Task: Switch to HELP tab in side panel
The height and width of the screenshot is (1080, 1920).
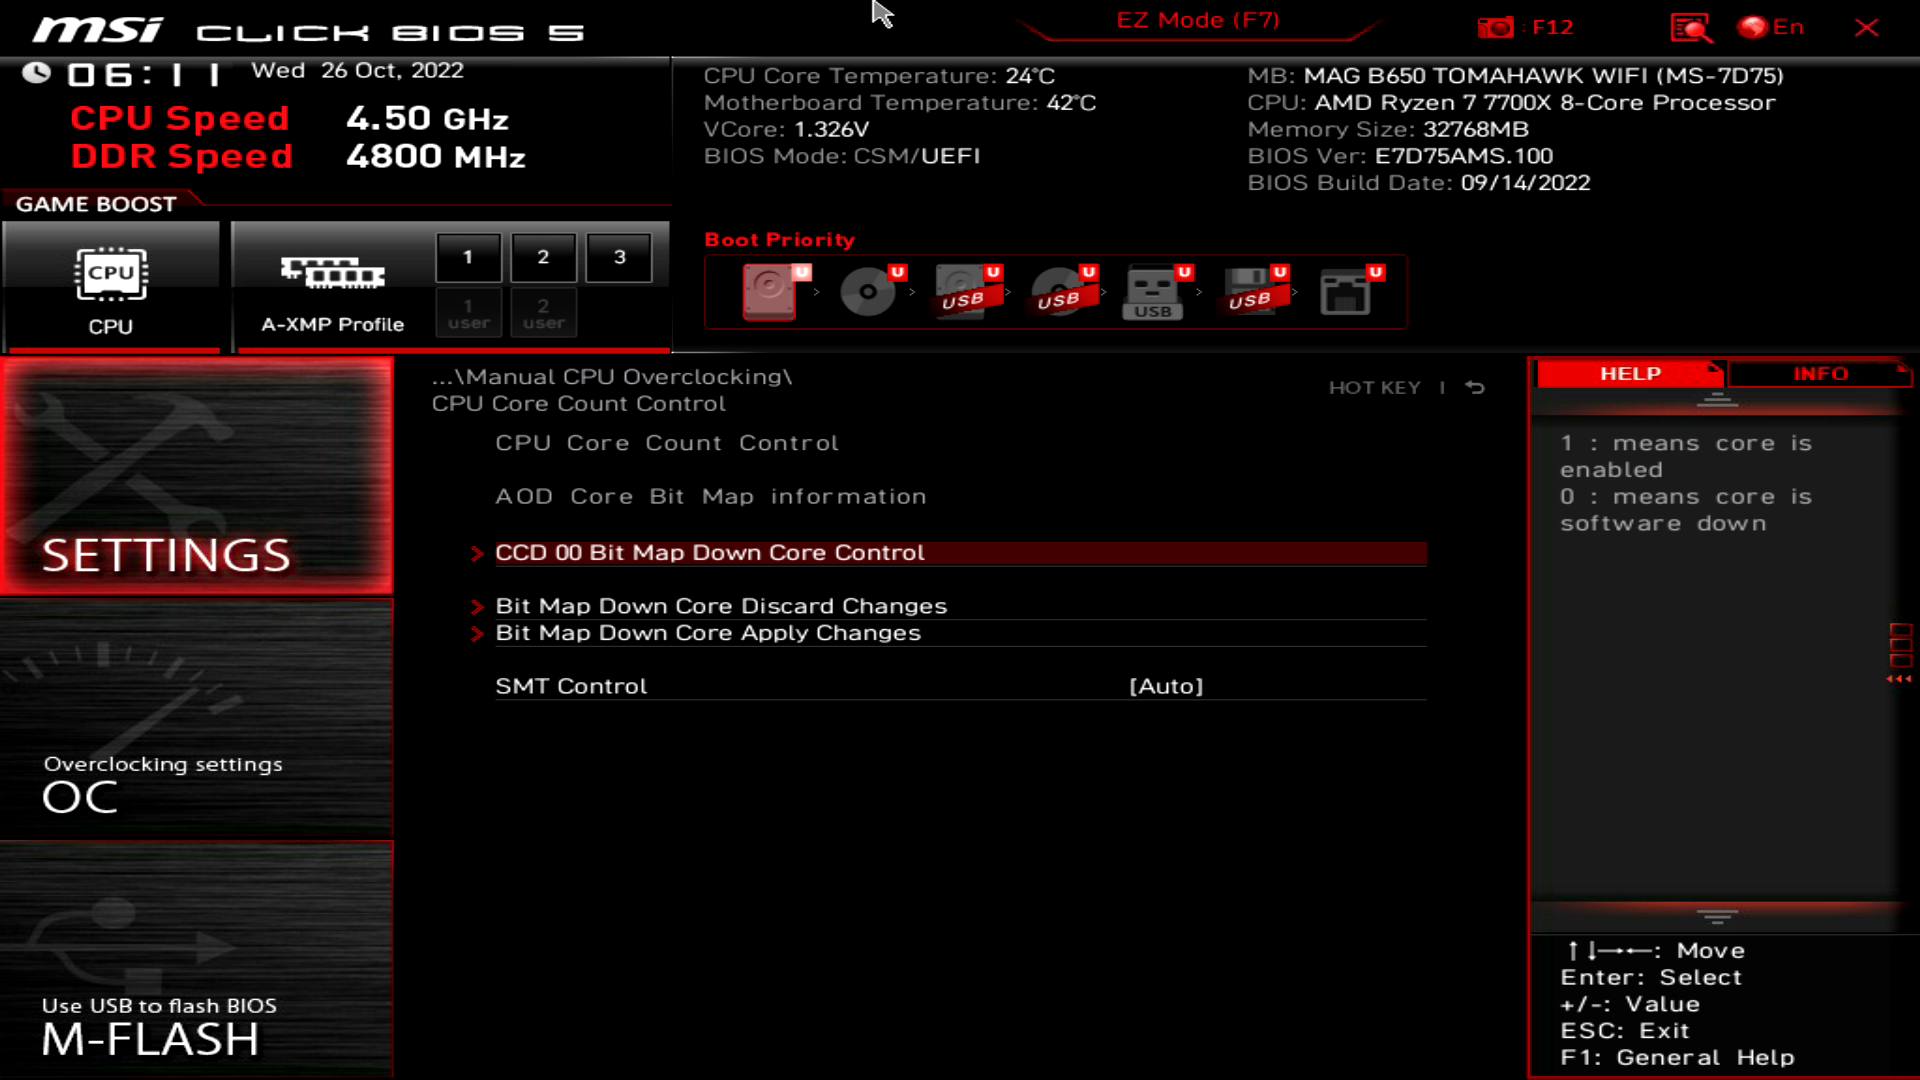Action: (x=1630, y=373)
